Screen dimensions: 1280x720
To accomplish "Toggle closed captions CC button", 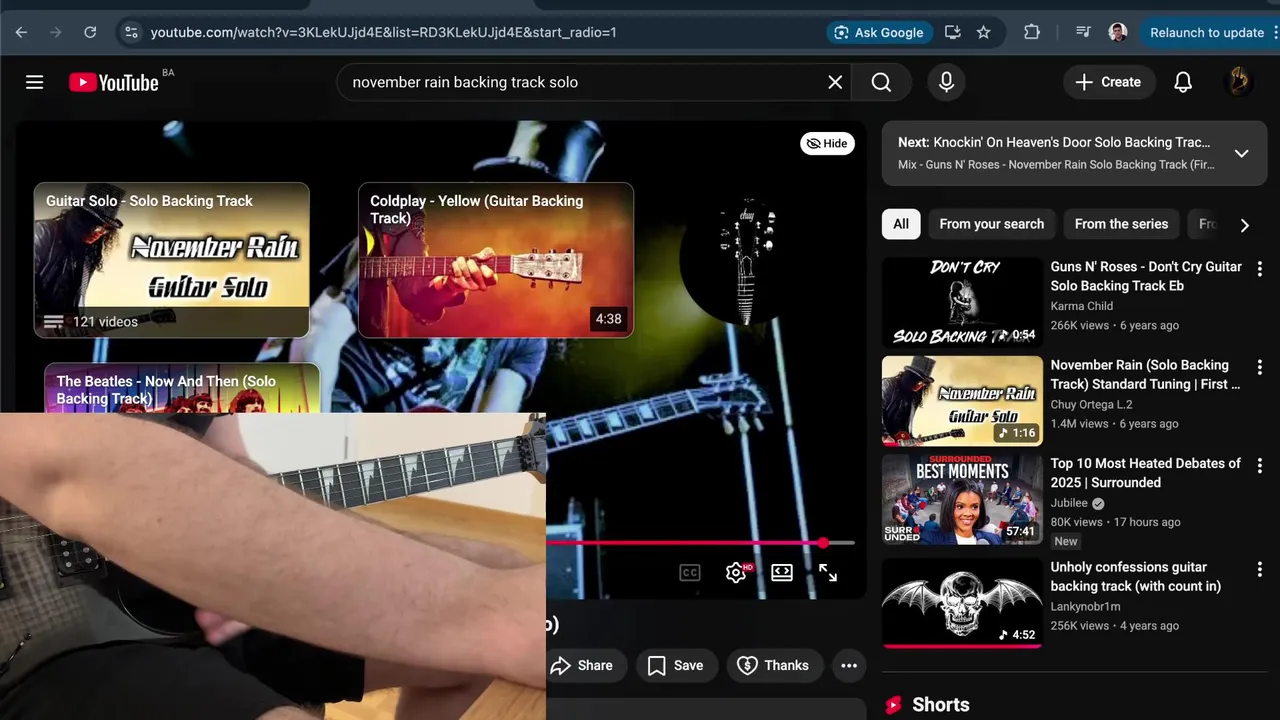I will click(690, 573).
